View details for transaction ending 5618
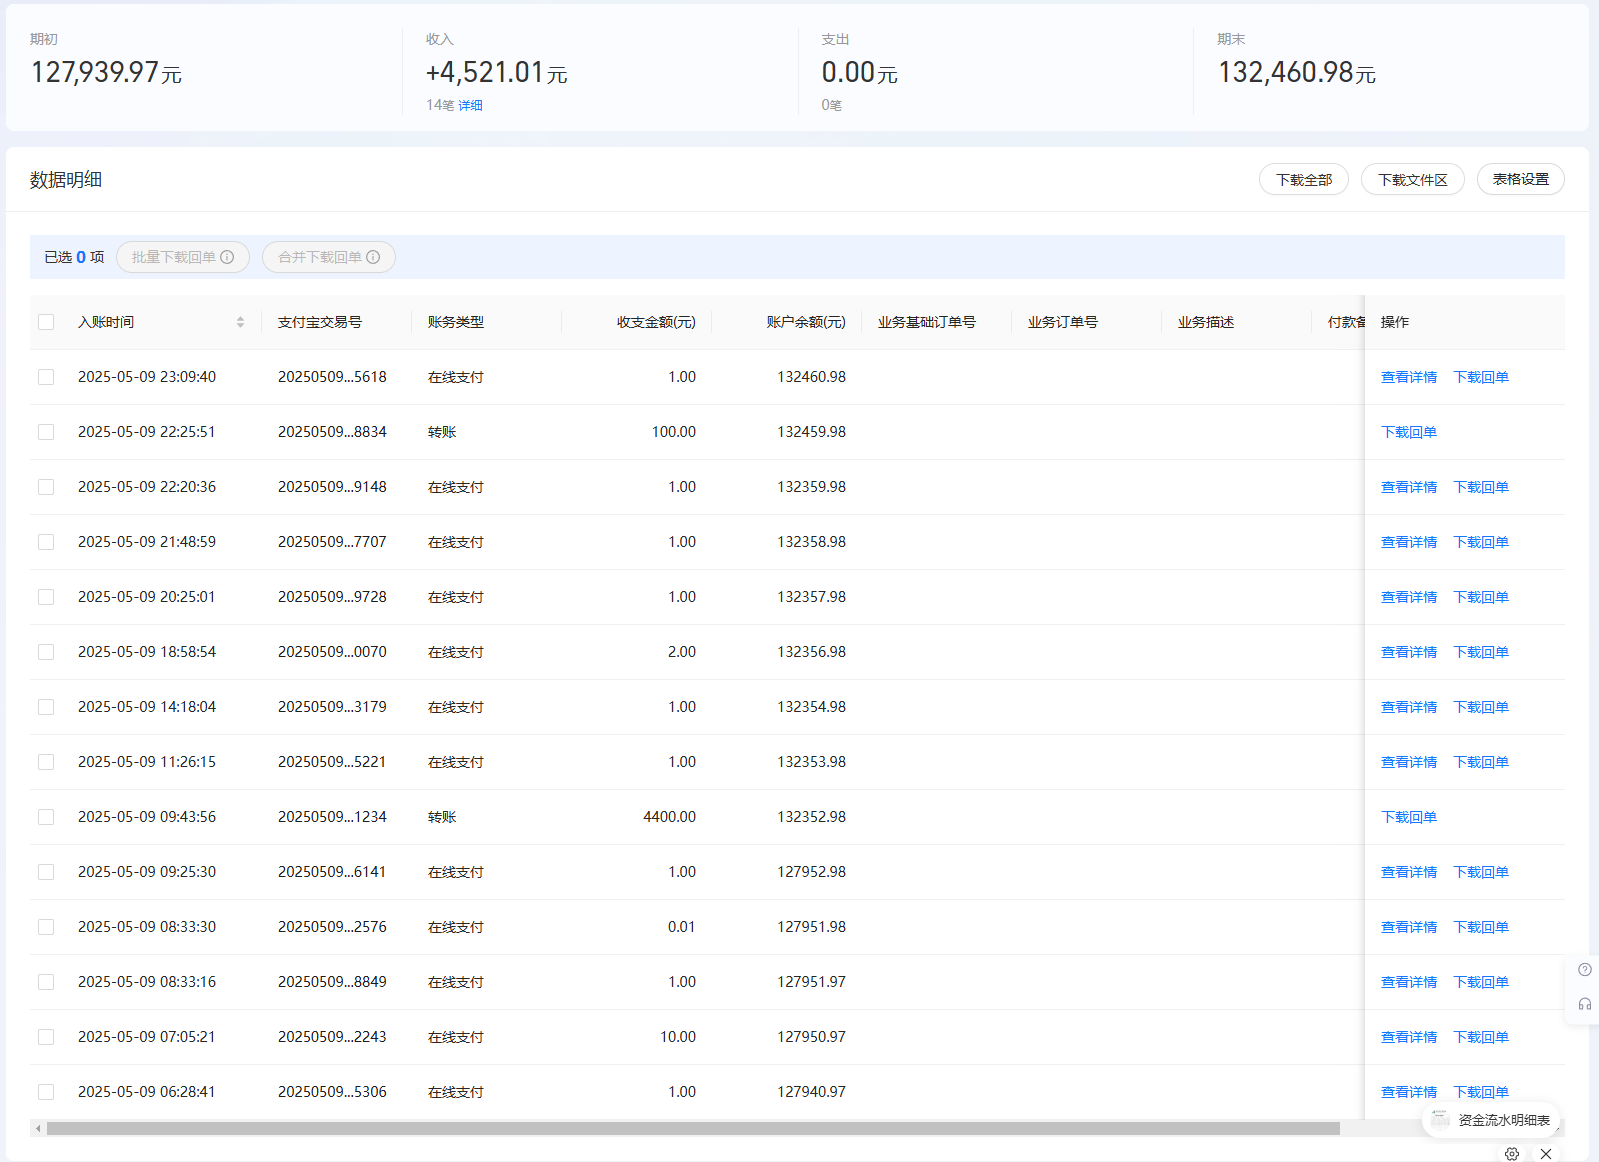The width and height of the screenshot is (1599, 1162). 1408,377
